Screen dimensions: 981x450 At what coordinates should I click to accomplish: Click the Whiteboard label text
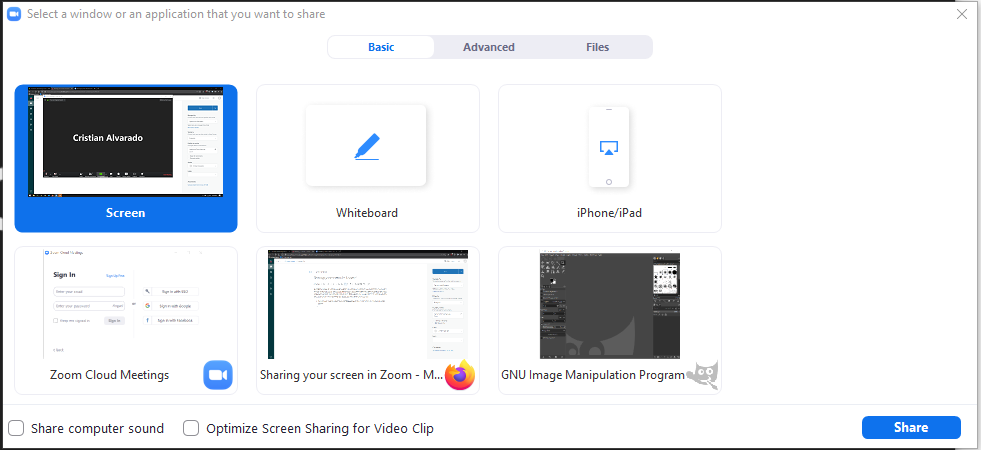[367, 213]
